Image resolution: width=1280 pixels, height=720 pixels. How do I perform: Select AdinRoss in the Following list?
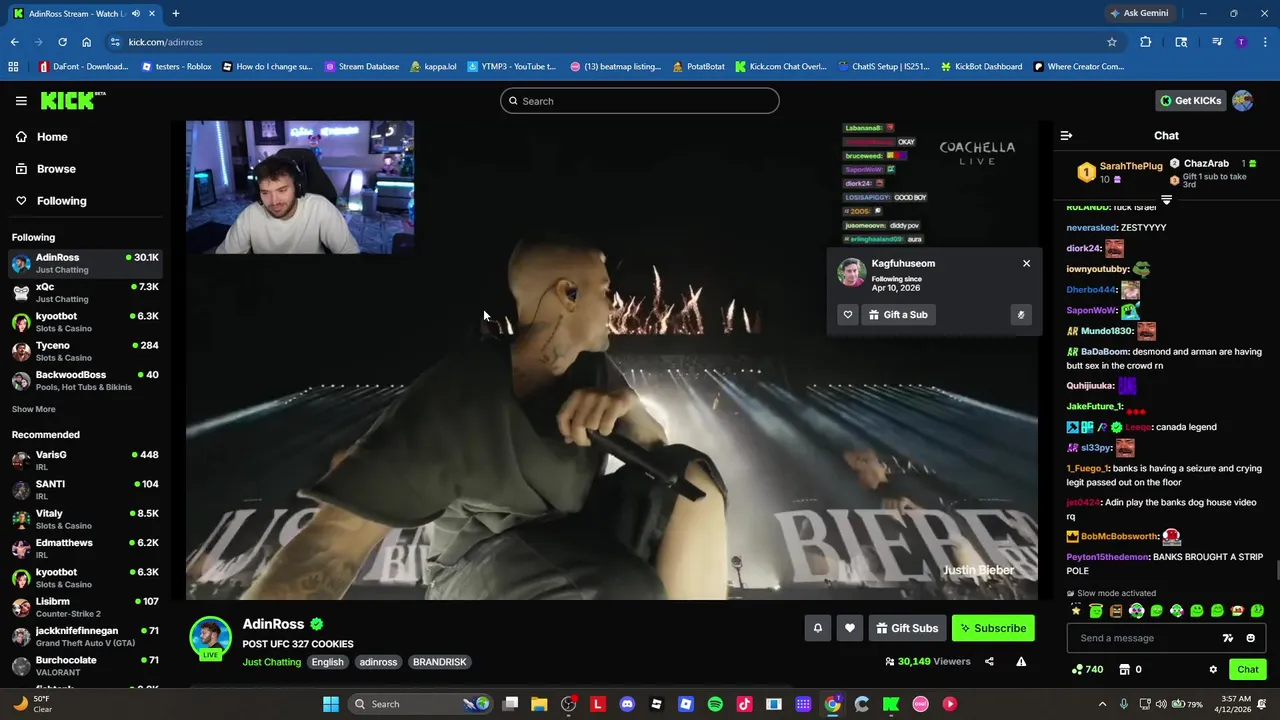(x=84, y=263)
